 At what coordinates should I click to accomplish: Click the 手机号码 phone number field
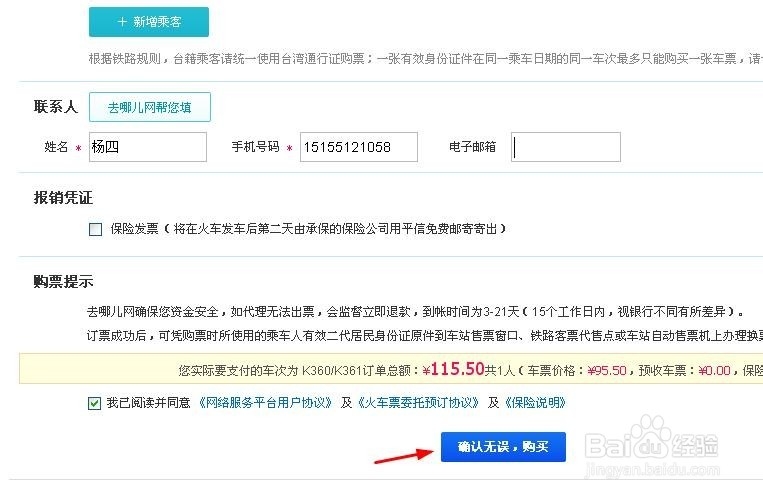[359, 147]
